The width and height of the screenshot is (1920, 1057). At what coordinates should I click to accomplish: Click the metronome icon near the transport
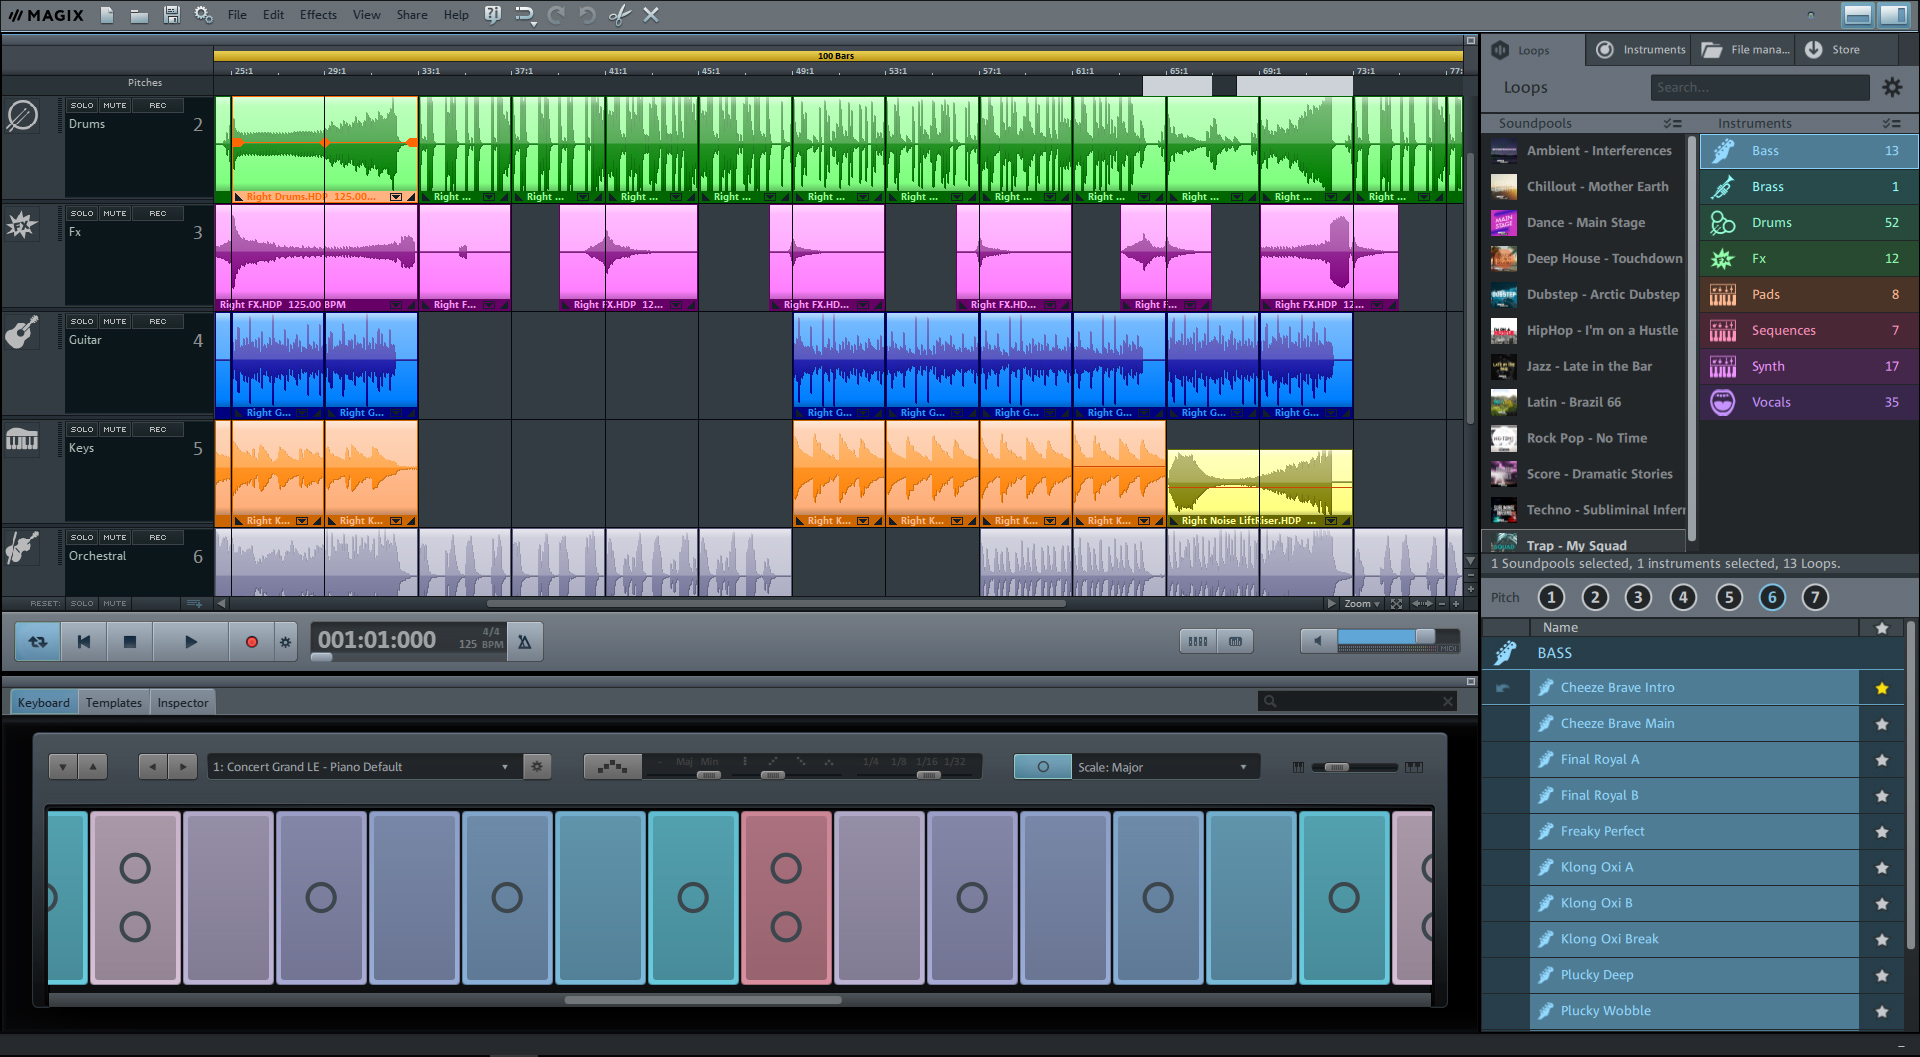[525, 641]
